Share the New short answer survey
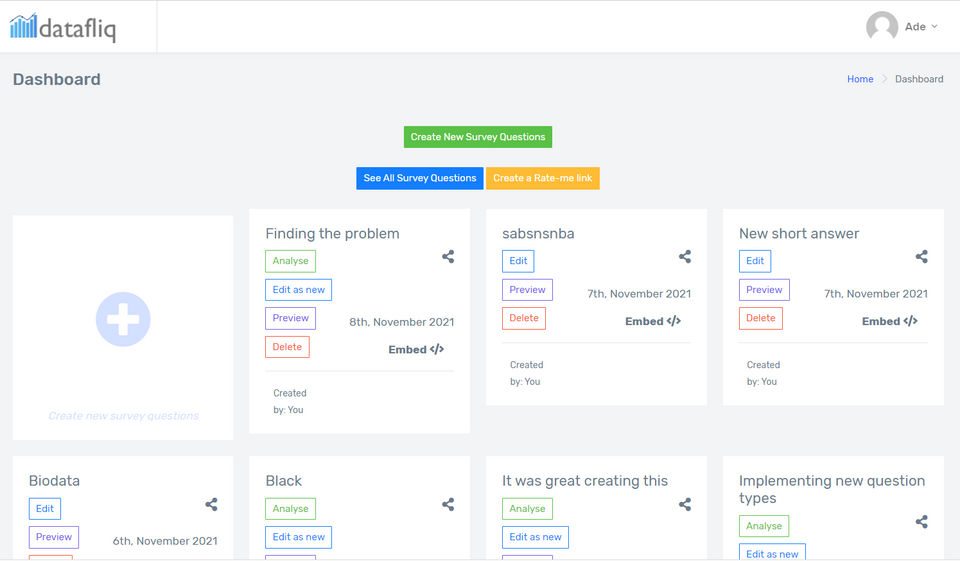 [x=921, y=257]
